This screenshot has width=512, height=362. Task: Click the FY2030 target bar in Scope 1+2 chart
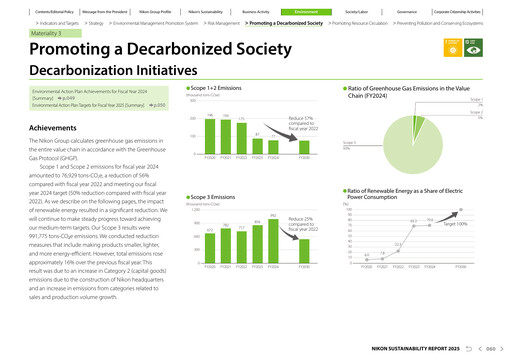[304, 147]
